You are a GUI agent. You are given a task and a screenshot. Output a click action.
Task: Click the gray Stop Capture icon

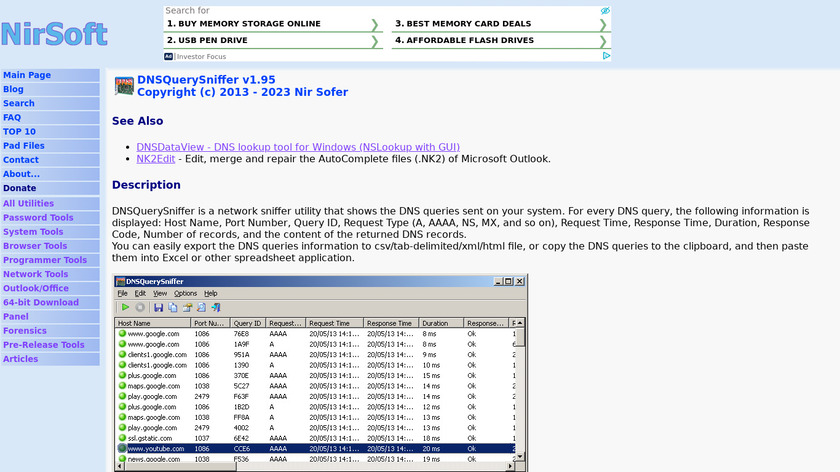[x=140, y=307]
